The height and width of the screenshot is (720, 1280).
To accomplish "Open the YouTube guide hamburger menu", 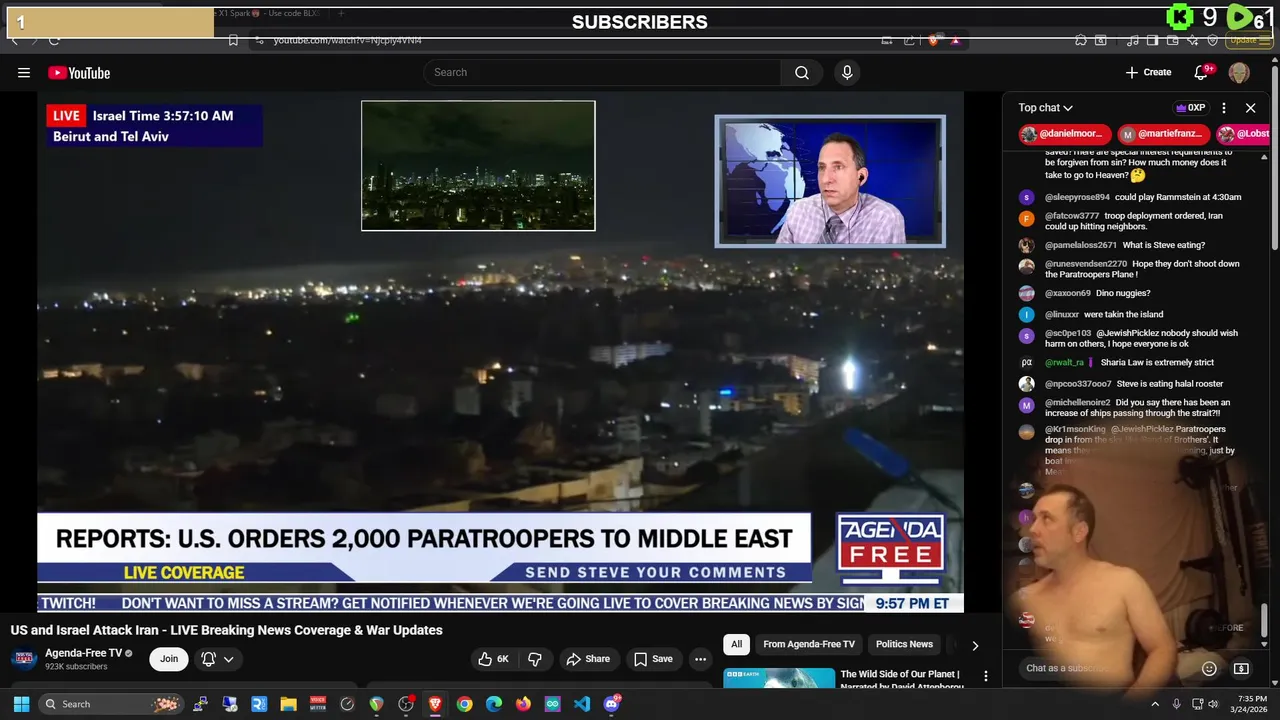I will (x=24, y=72).
